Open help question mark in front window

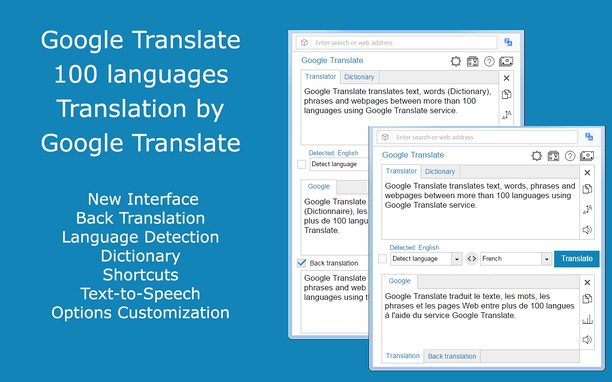tap(570, 156)
